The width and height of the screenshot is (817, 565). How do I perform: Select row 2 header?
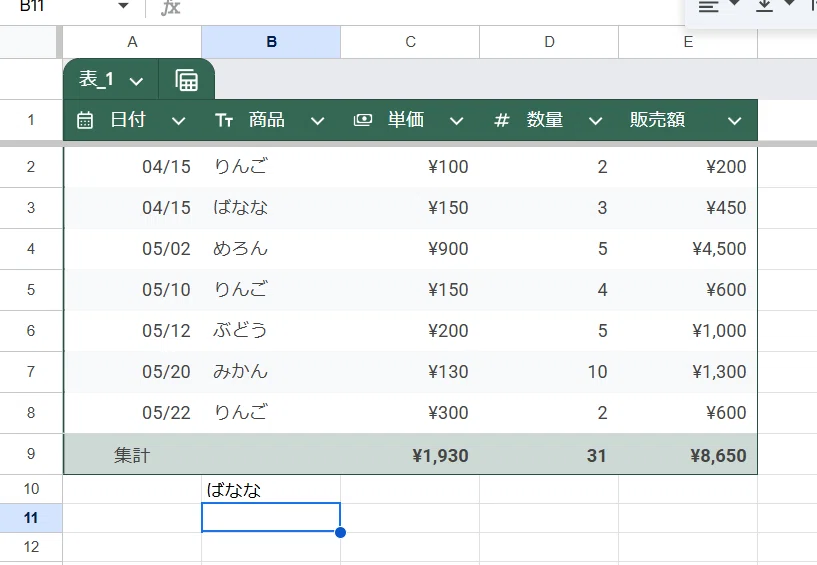(x=31, y=167)
